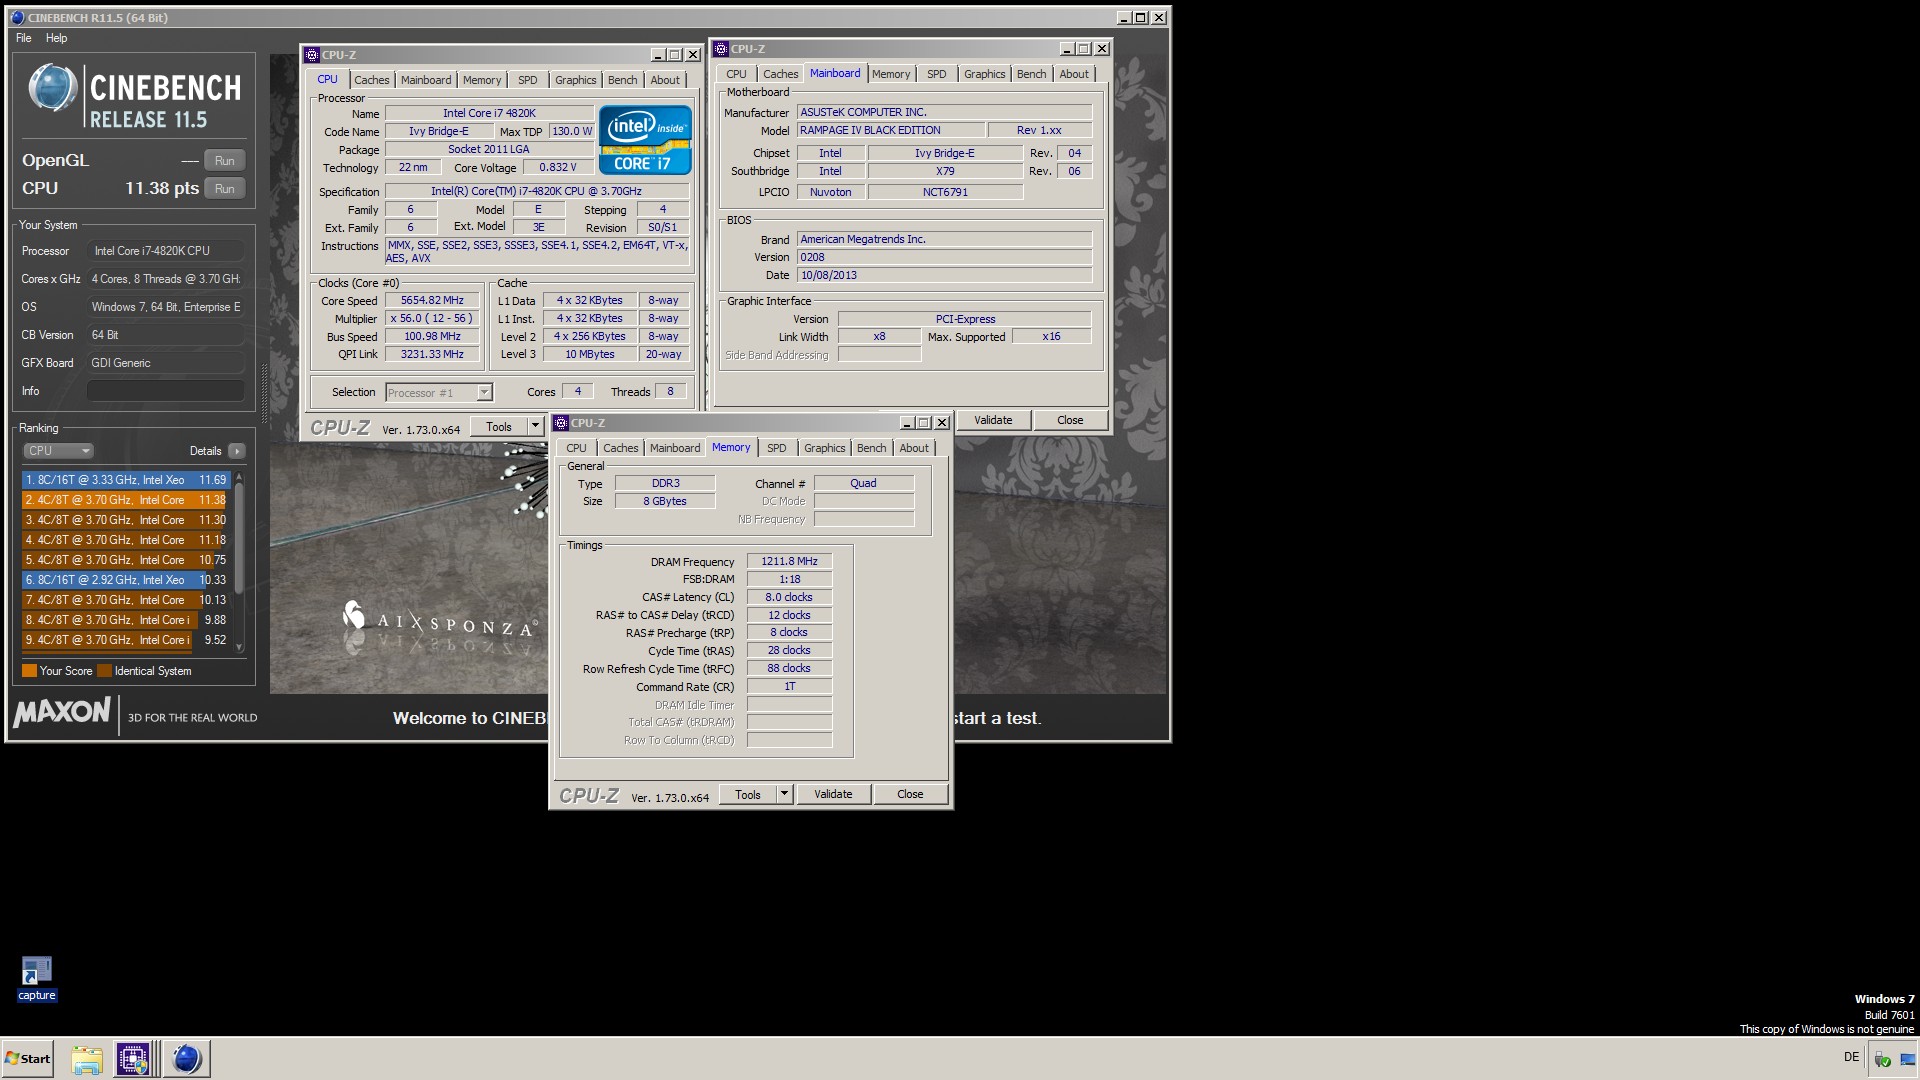Click Validate in the Mainboard window

coord(993,420)
